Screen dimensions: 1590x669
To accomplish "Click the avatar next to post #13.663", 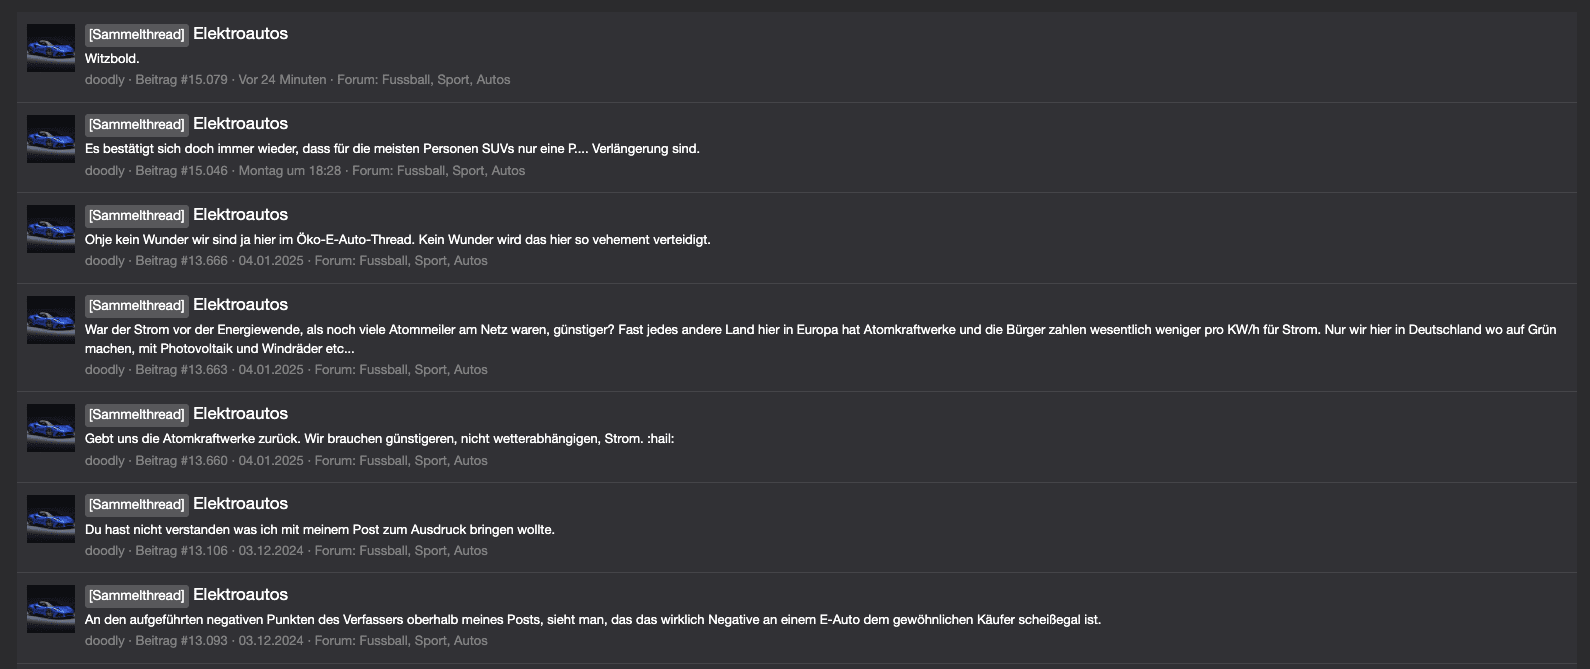I will tap(51, 320).
